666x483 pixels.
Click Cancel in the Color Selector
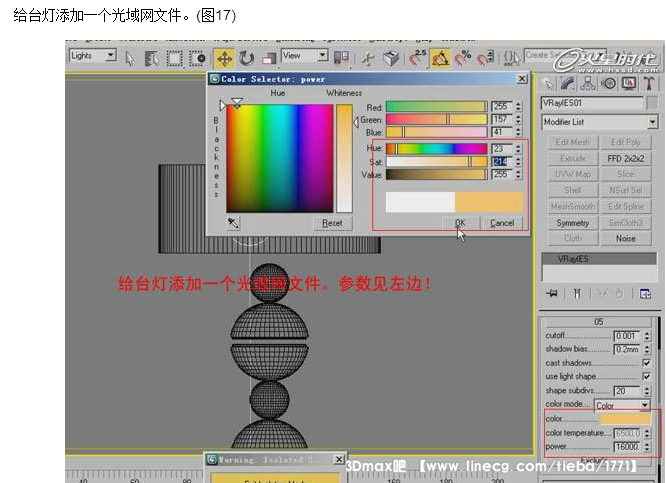click(x=502, y=223)
